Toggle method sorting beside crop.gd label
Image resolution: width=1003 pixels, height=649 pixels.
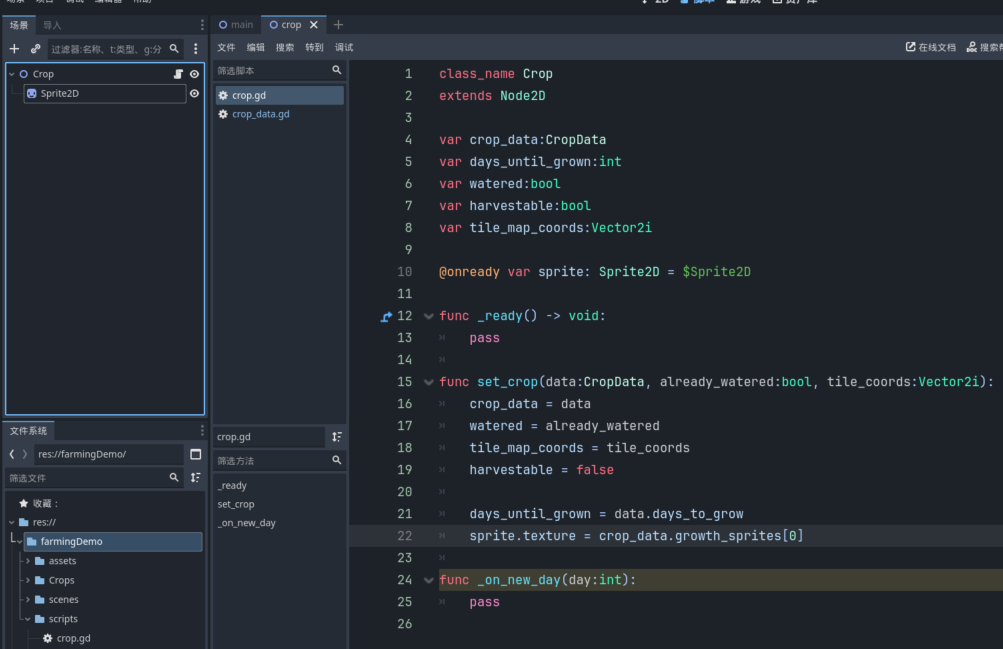pos(337,437)
